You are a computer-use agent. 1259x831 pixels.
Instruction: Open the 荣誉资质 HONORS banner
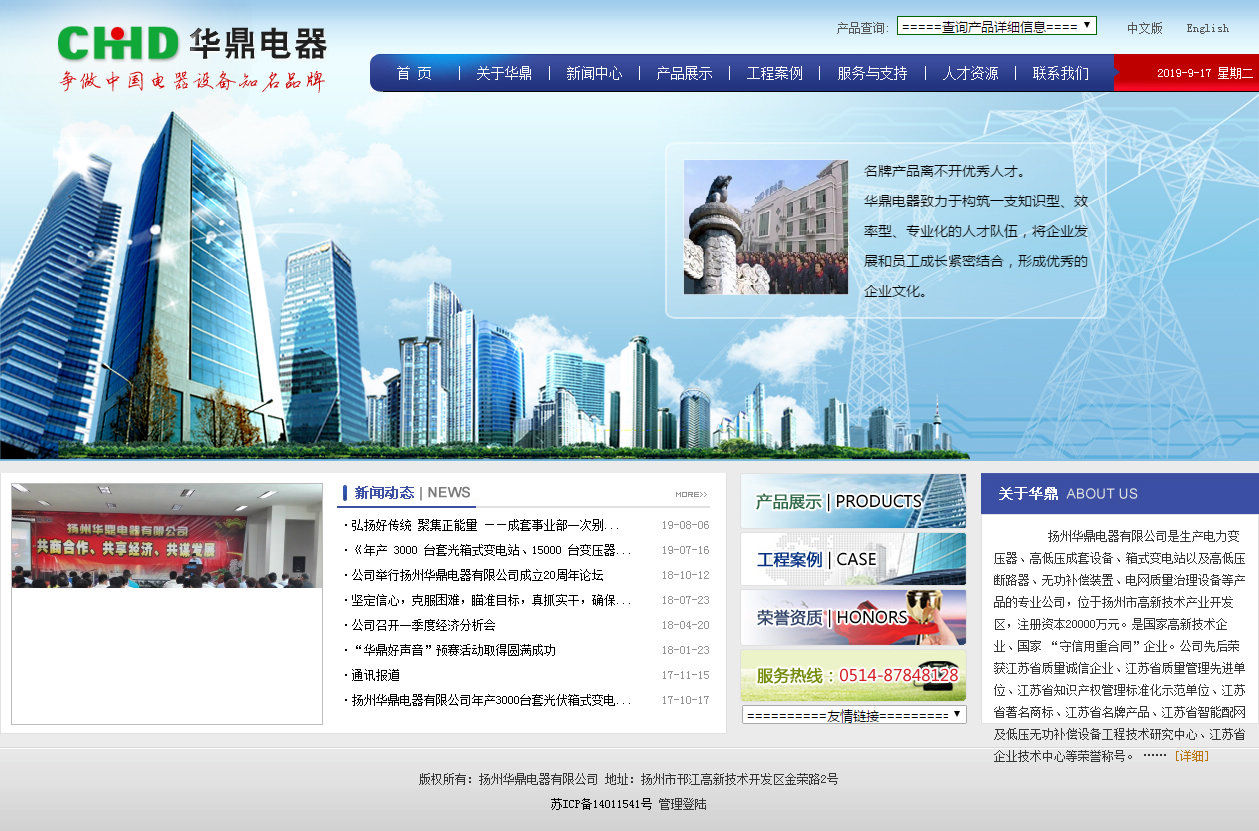[853, 617]
